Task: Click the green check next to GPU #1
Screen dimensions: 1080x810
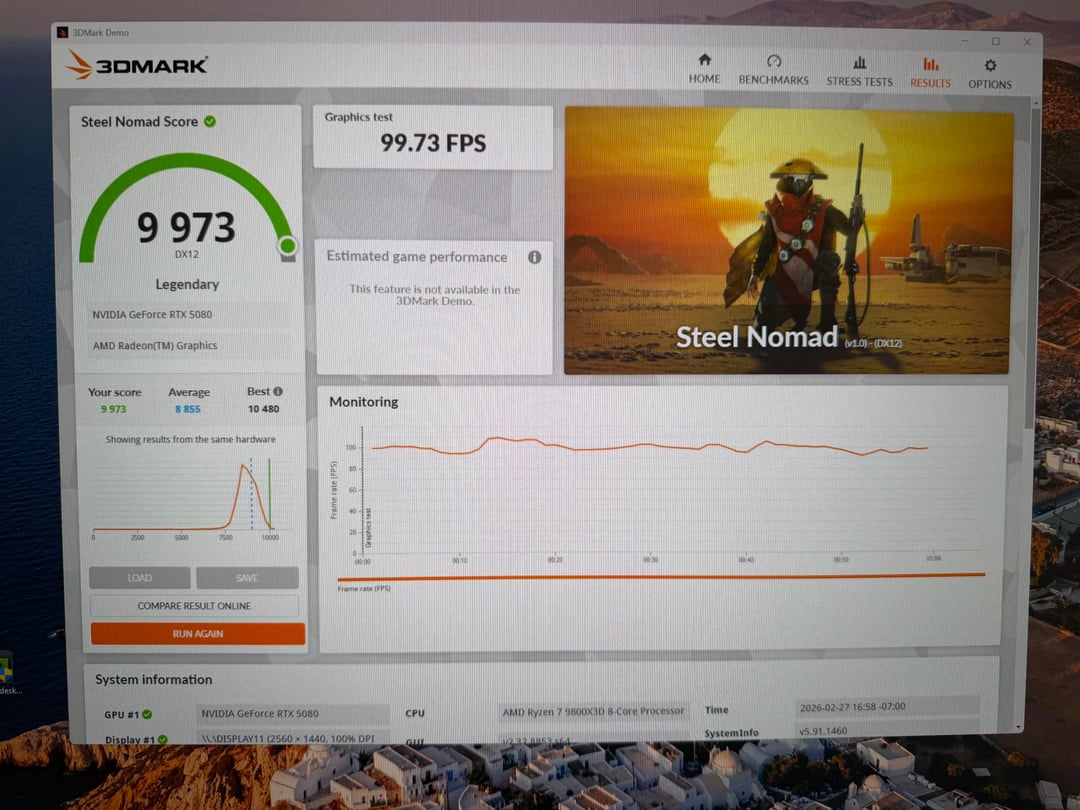Action: click(x=147, y=714)
